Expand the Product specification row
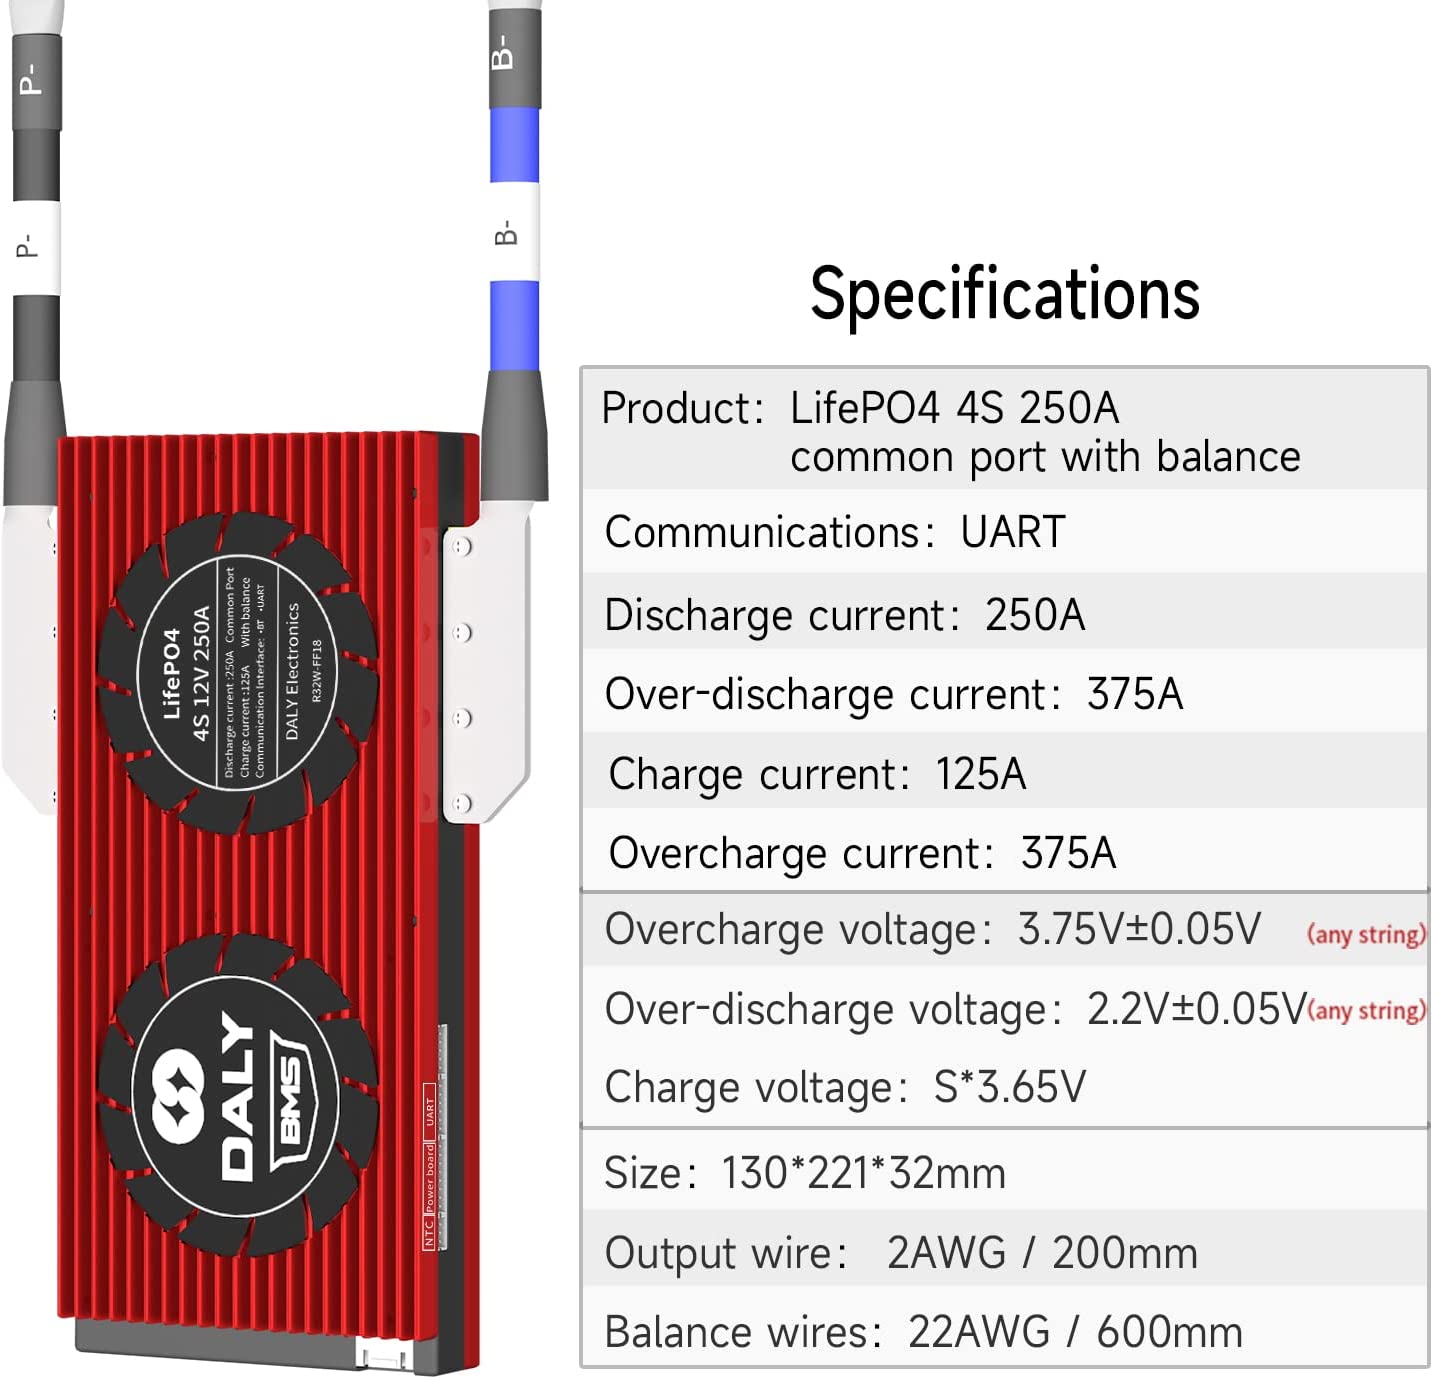 click(950, 430)
